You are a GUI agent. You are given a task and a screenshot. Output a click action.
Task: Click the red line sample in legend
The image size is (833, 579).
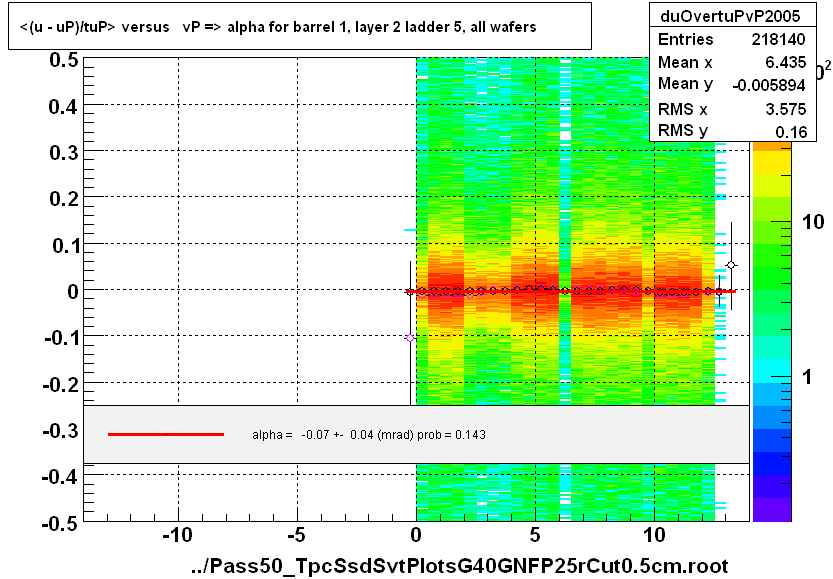166,435
